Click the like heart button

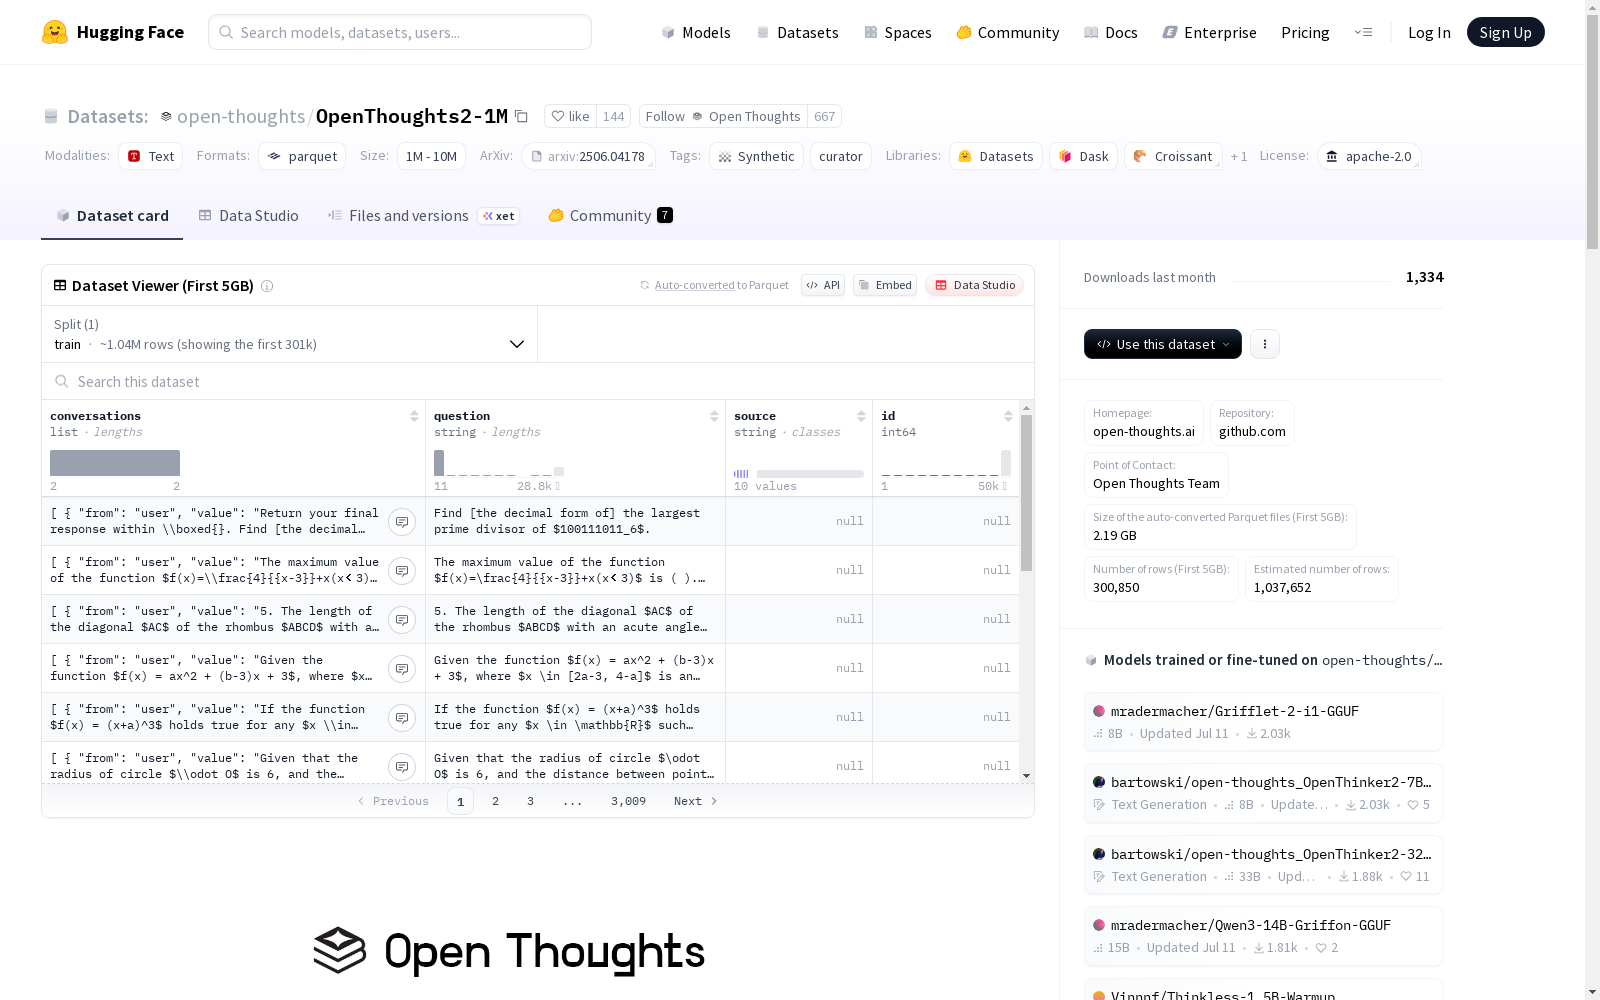pos(571,116)
